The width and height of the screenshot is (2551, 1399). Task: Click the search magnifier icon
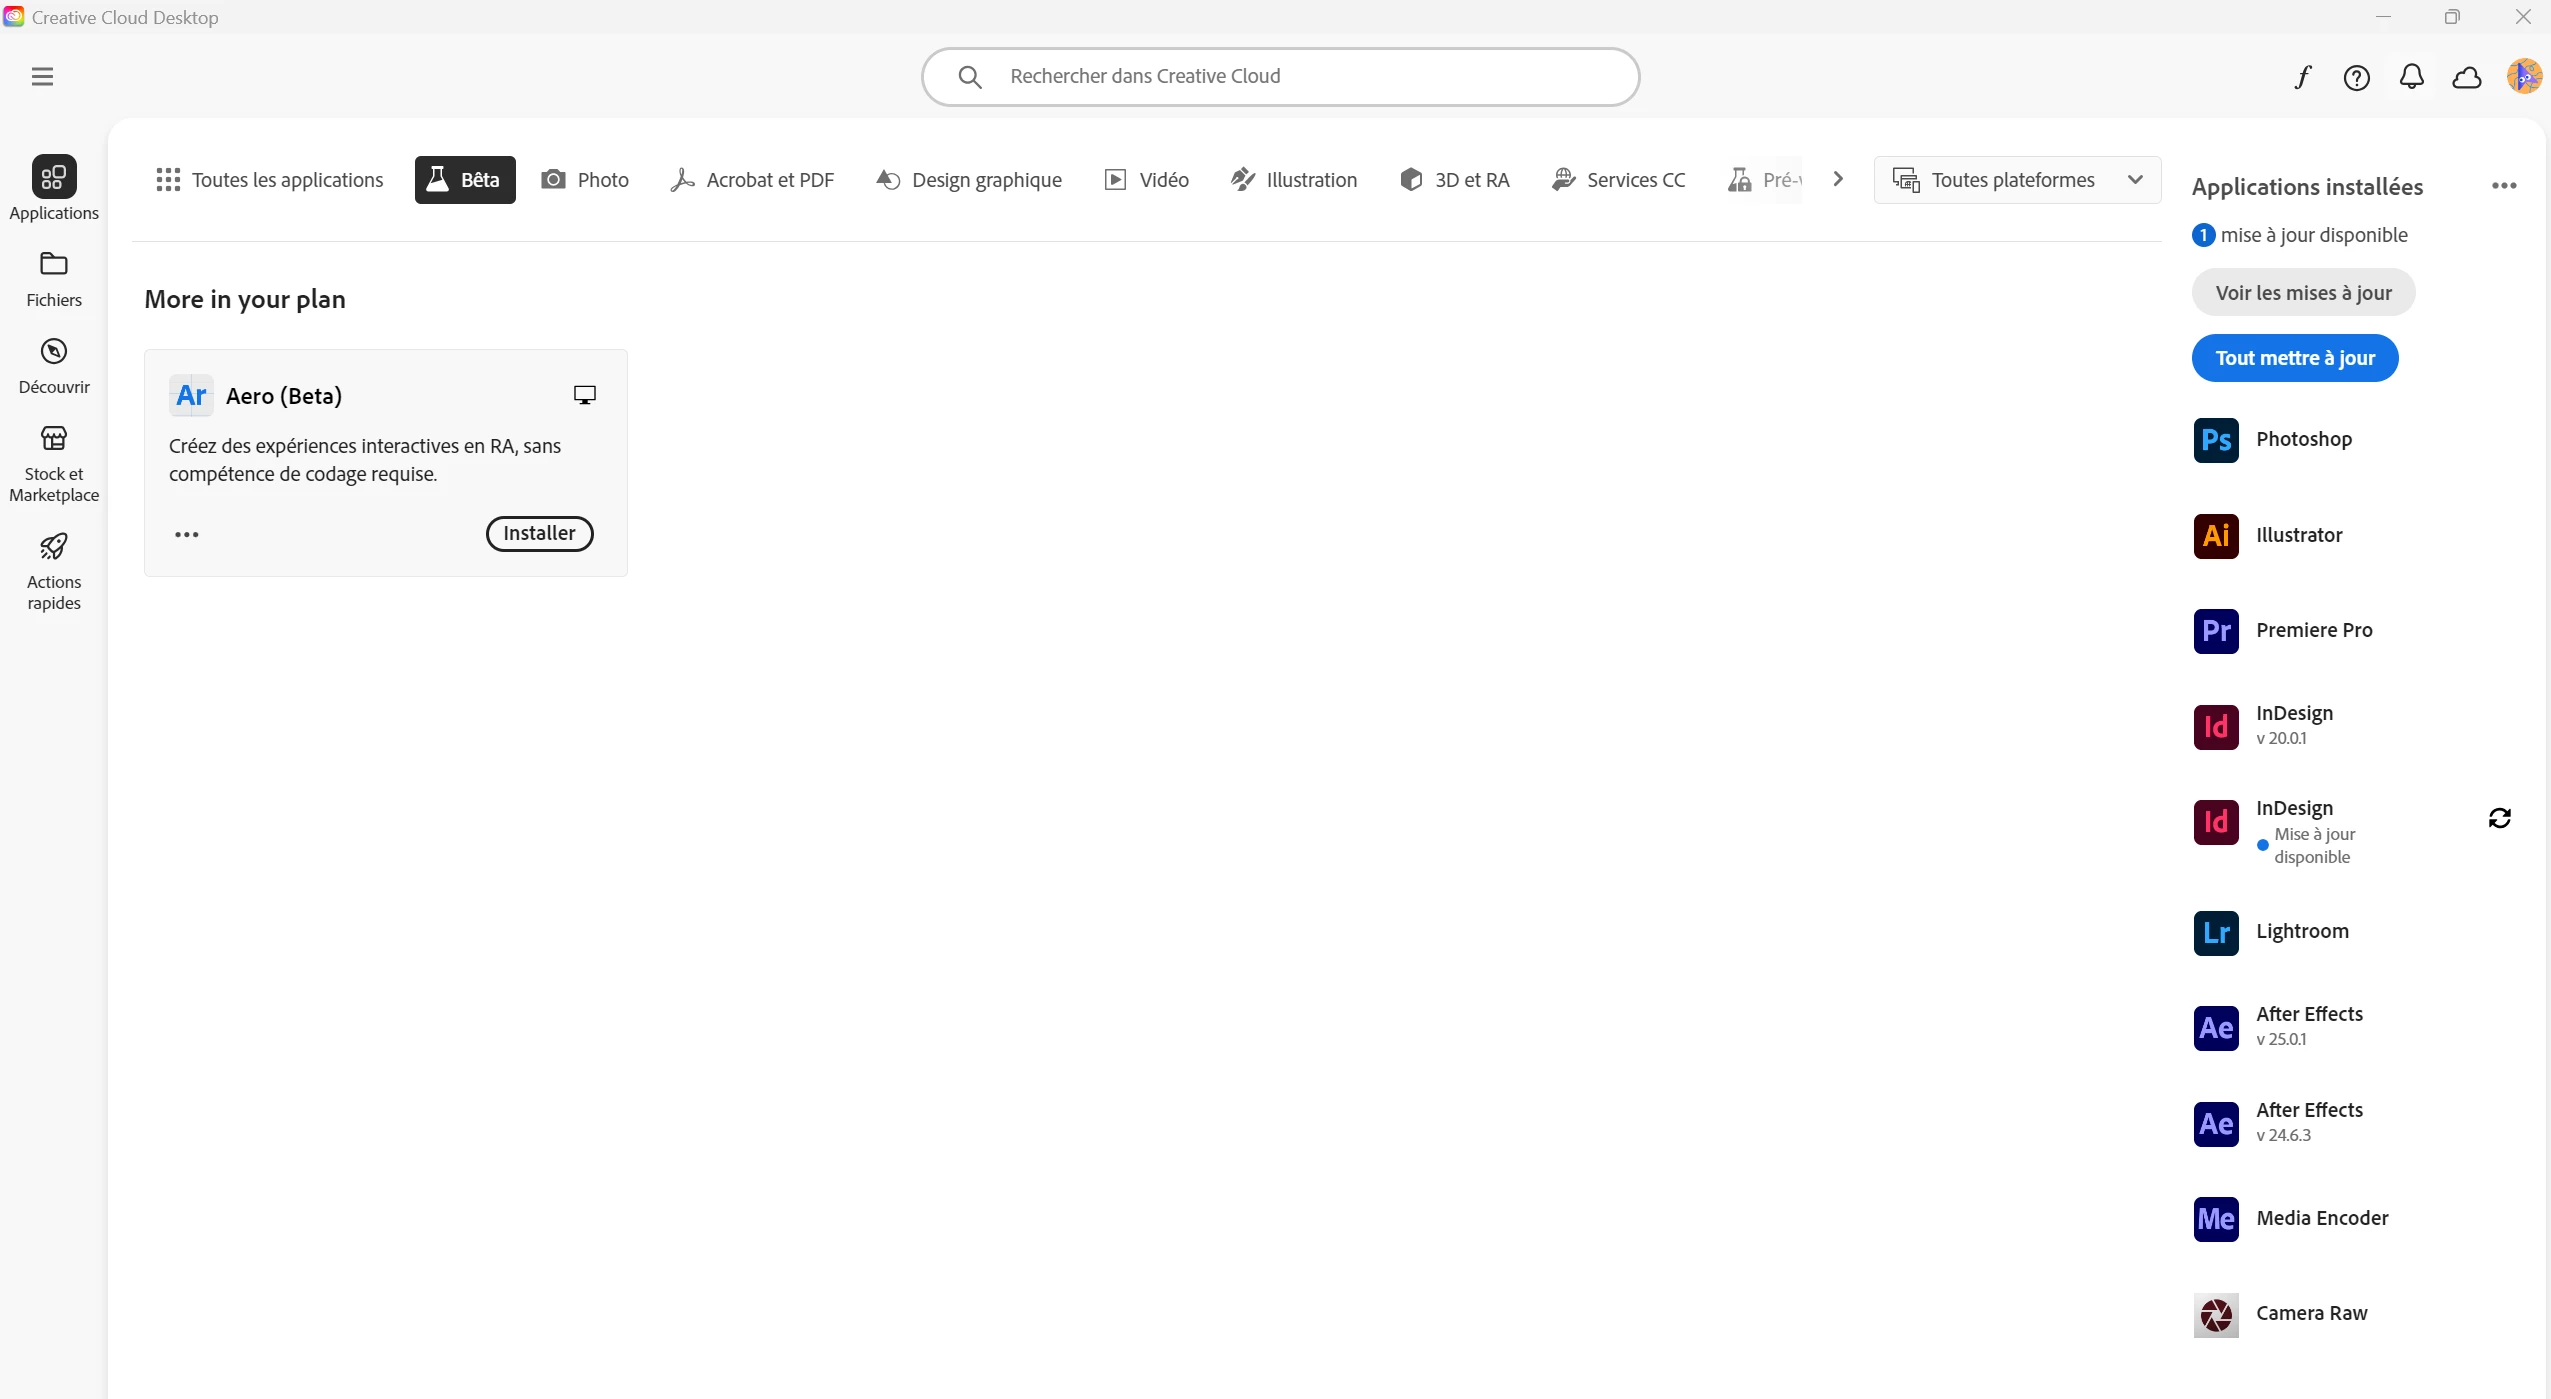(x=969, y=77)
